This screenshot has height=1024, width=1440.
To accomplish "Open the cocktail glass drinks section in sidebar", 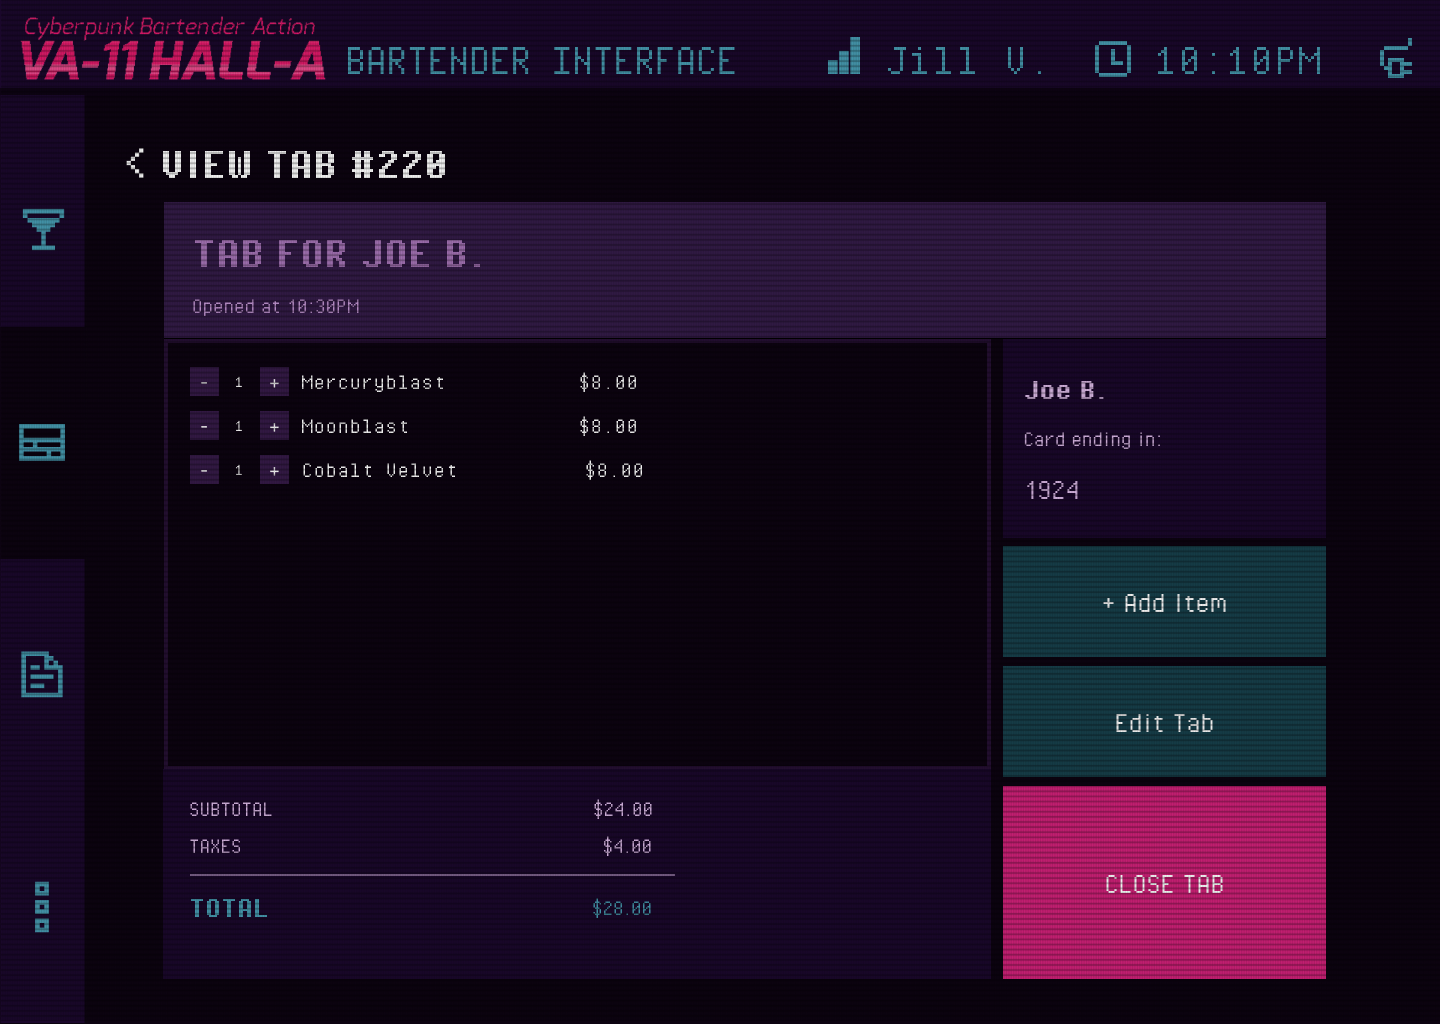I will (x=43, y=229).
